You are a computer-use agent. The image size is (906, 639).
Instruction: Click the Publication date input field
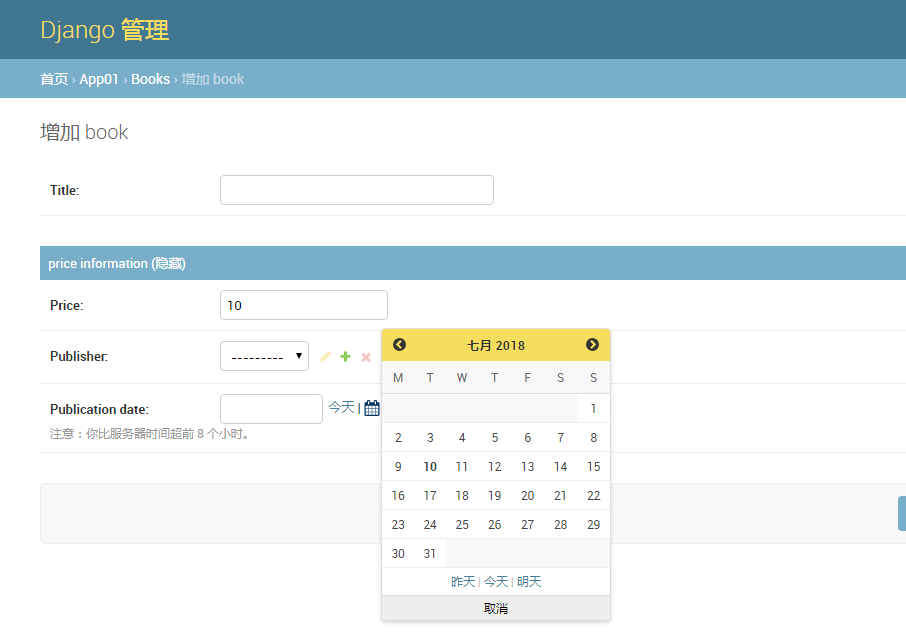point(271,409)
